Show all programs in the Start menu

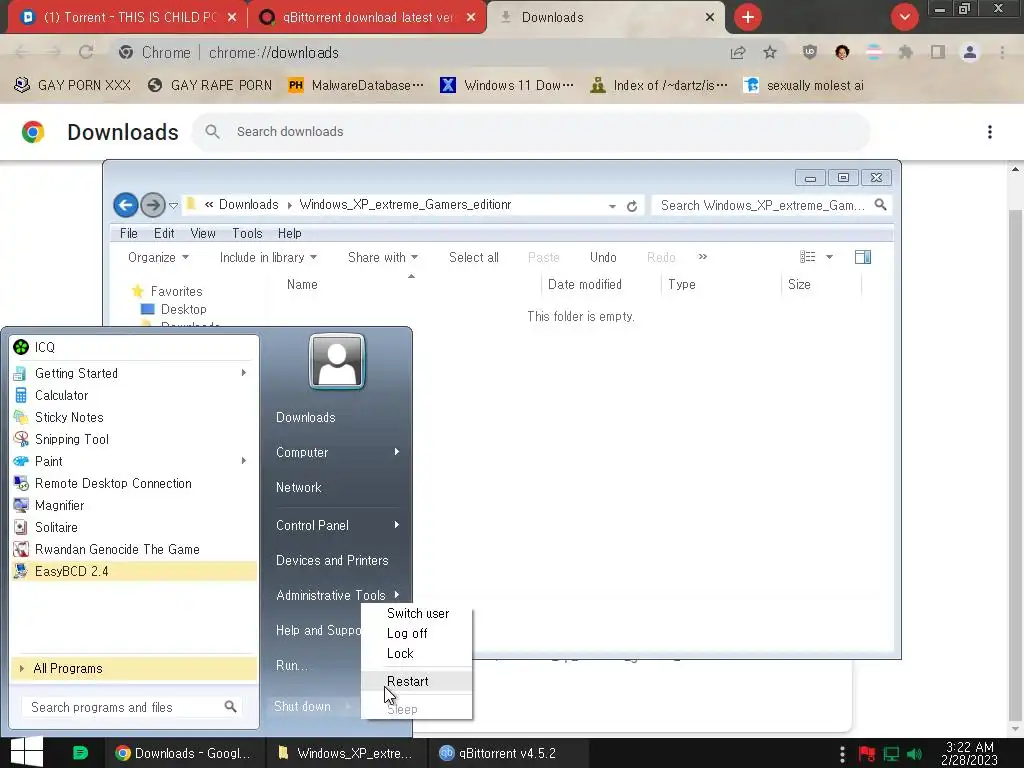pyautogui.click(x=134, y=668)
